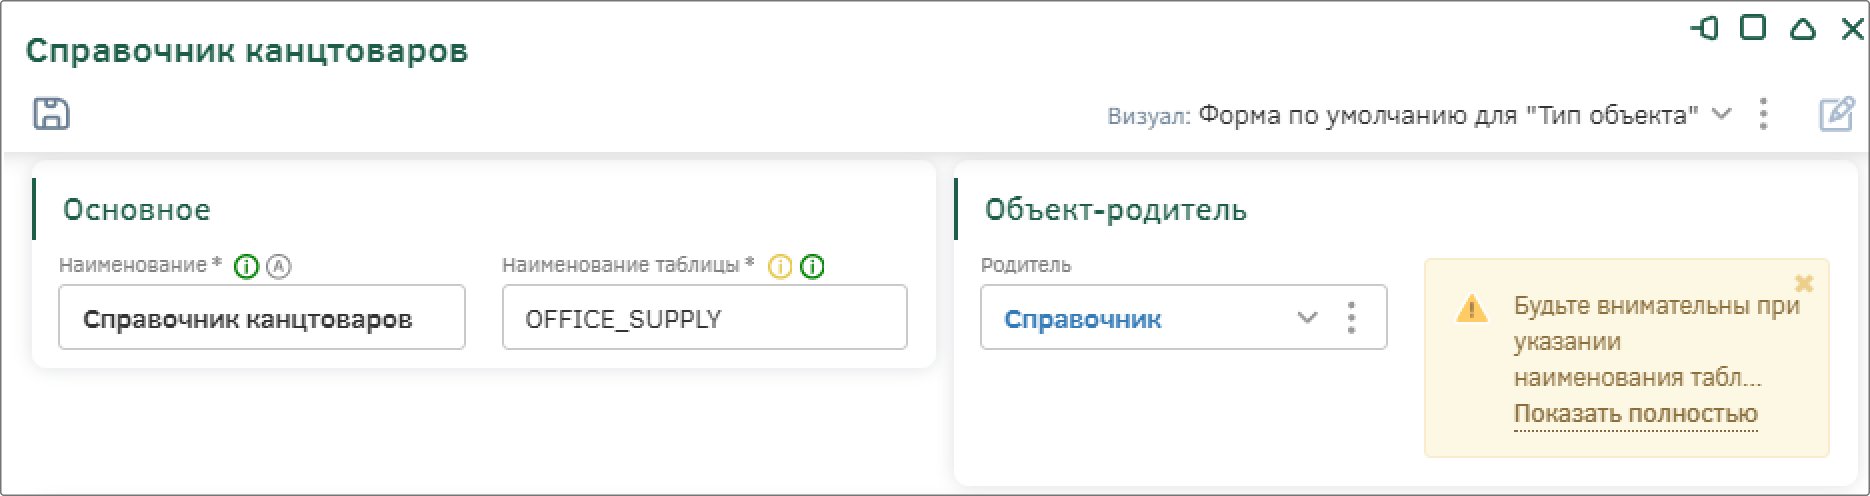Select the Основное section header
Screen dimensions: 1870x496
(x=137, y=210)
